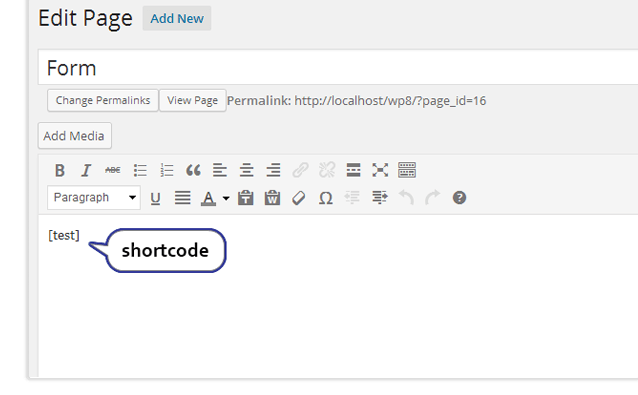
Task: Clear formatting with the eraser icon
Action: coord(299,198)
